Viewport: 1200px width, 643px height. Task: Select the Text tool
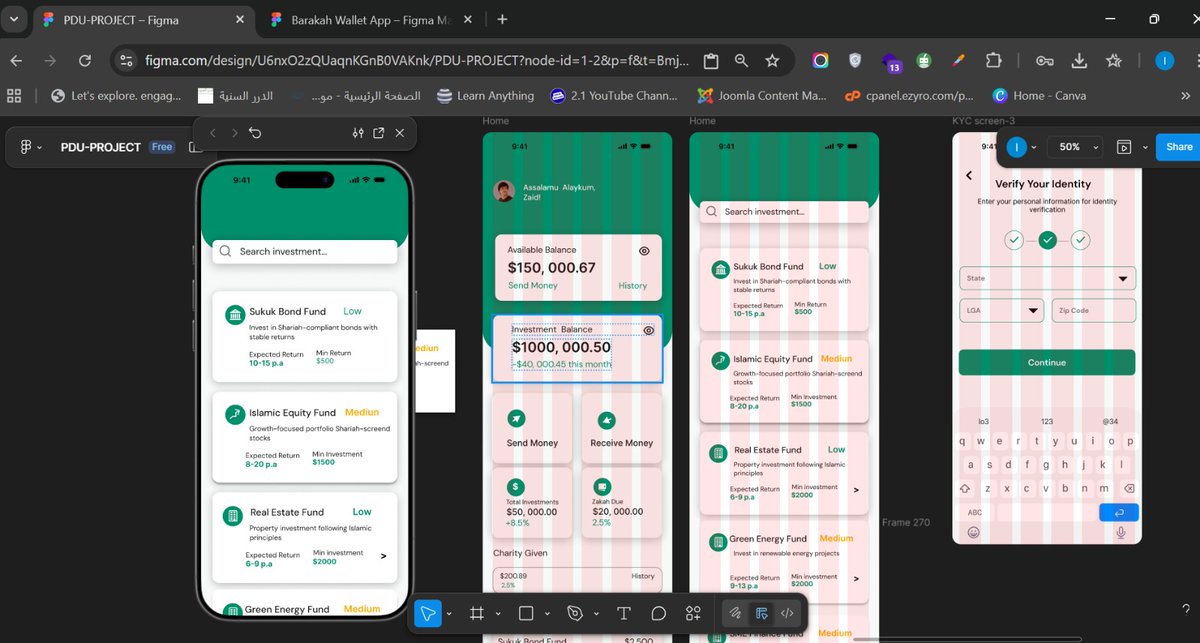pyautogui.click(x=623, y=612)
